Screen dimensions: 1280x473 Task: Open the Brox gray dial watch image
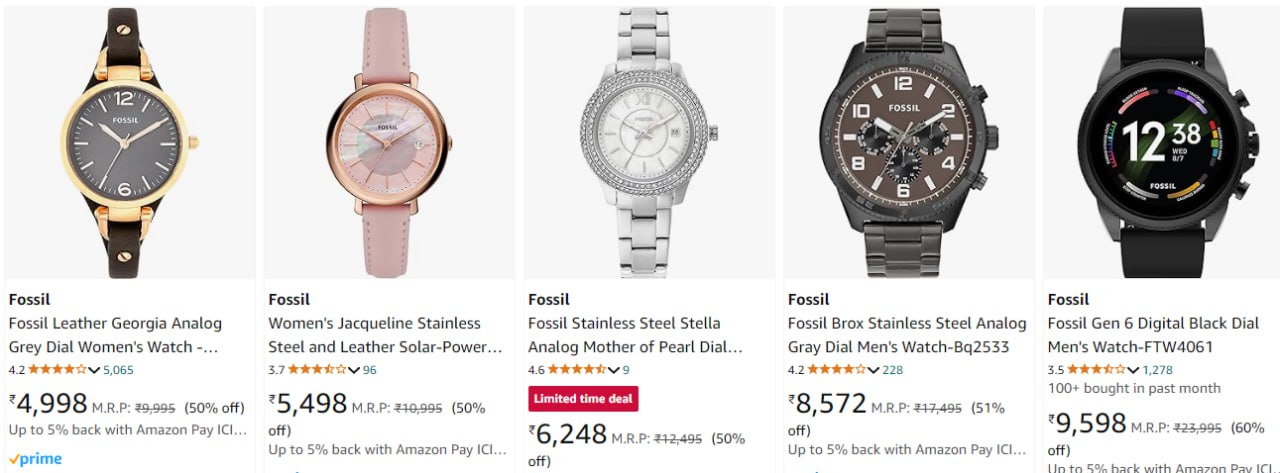[909, 142]
